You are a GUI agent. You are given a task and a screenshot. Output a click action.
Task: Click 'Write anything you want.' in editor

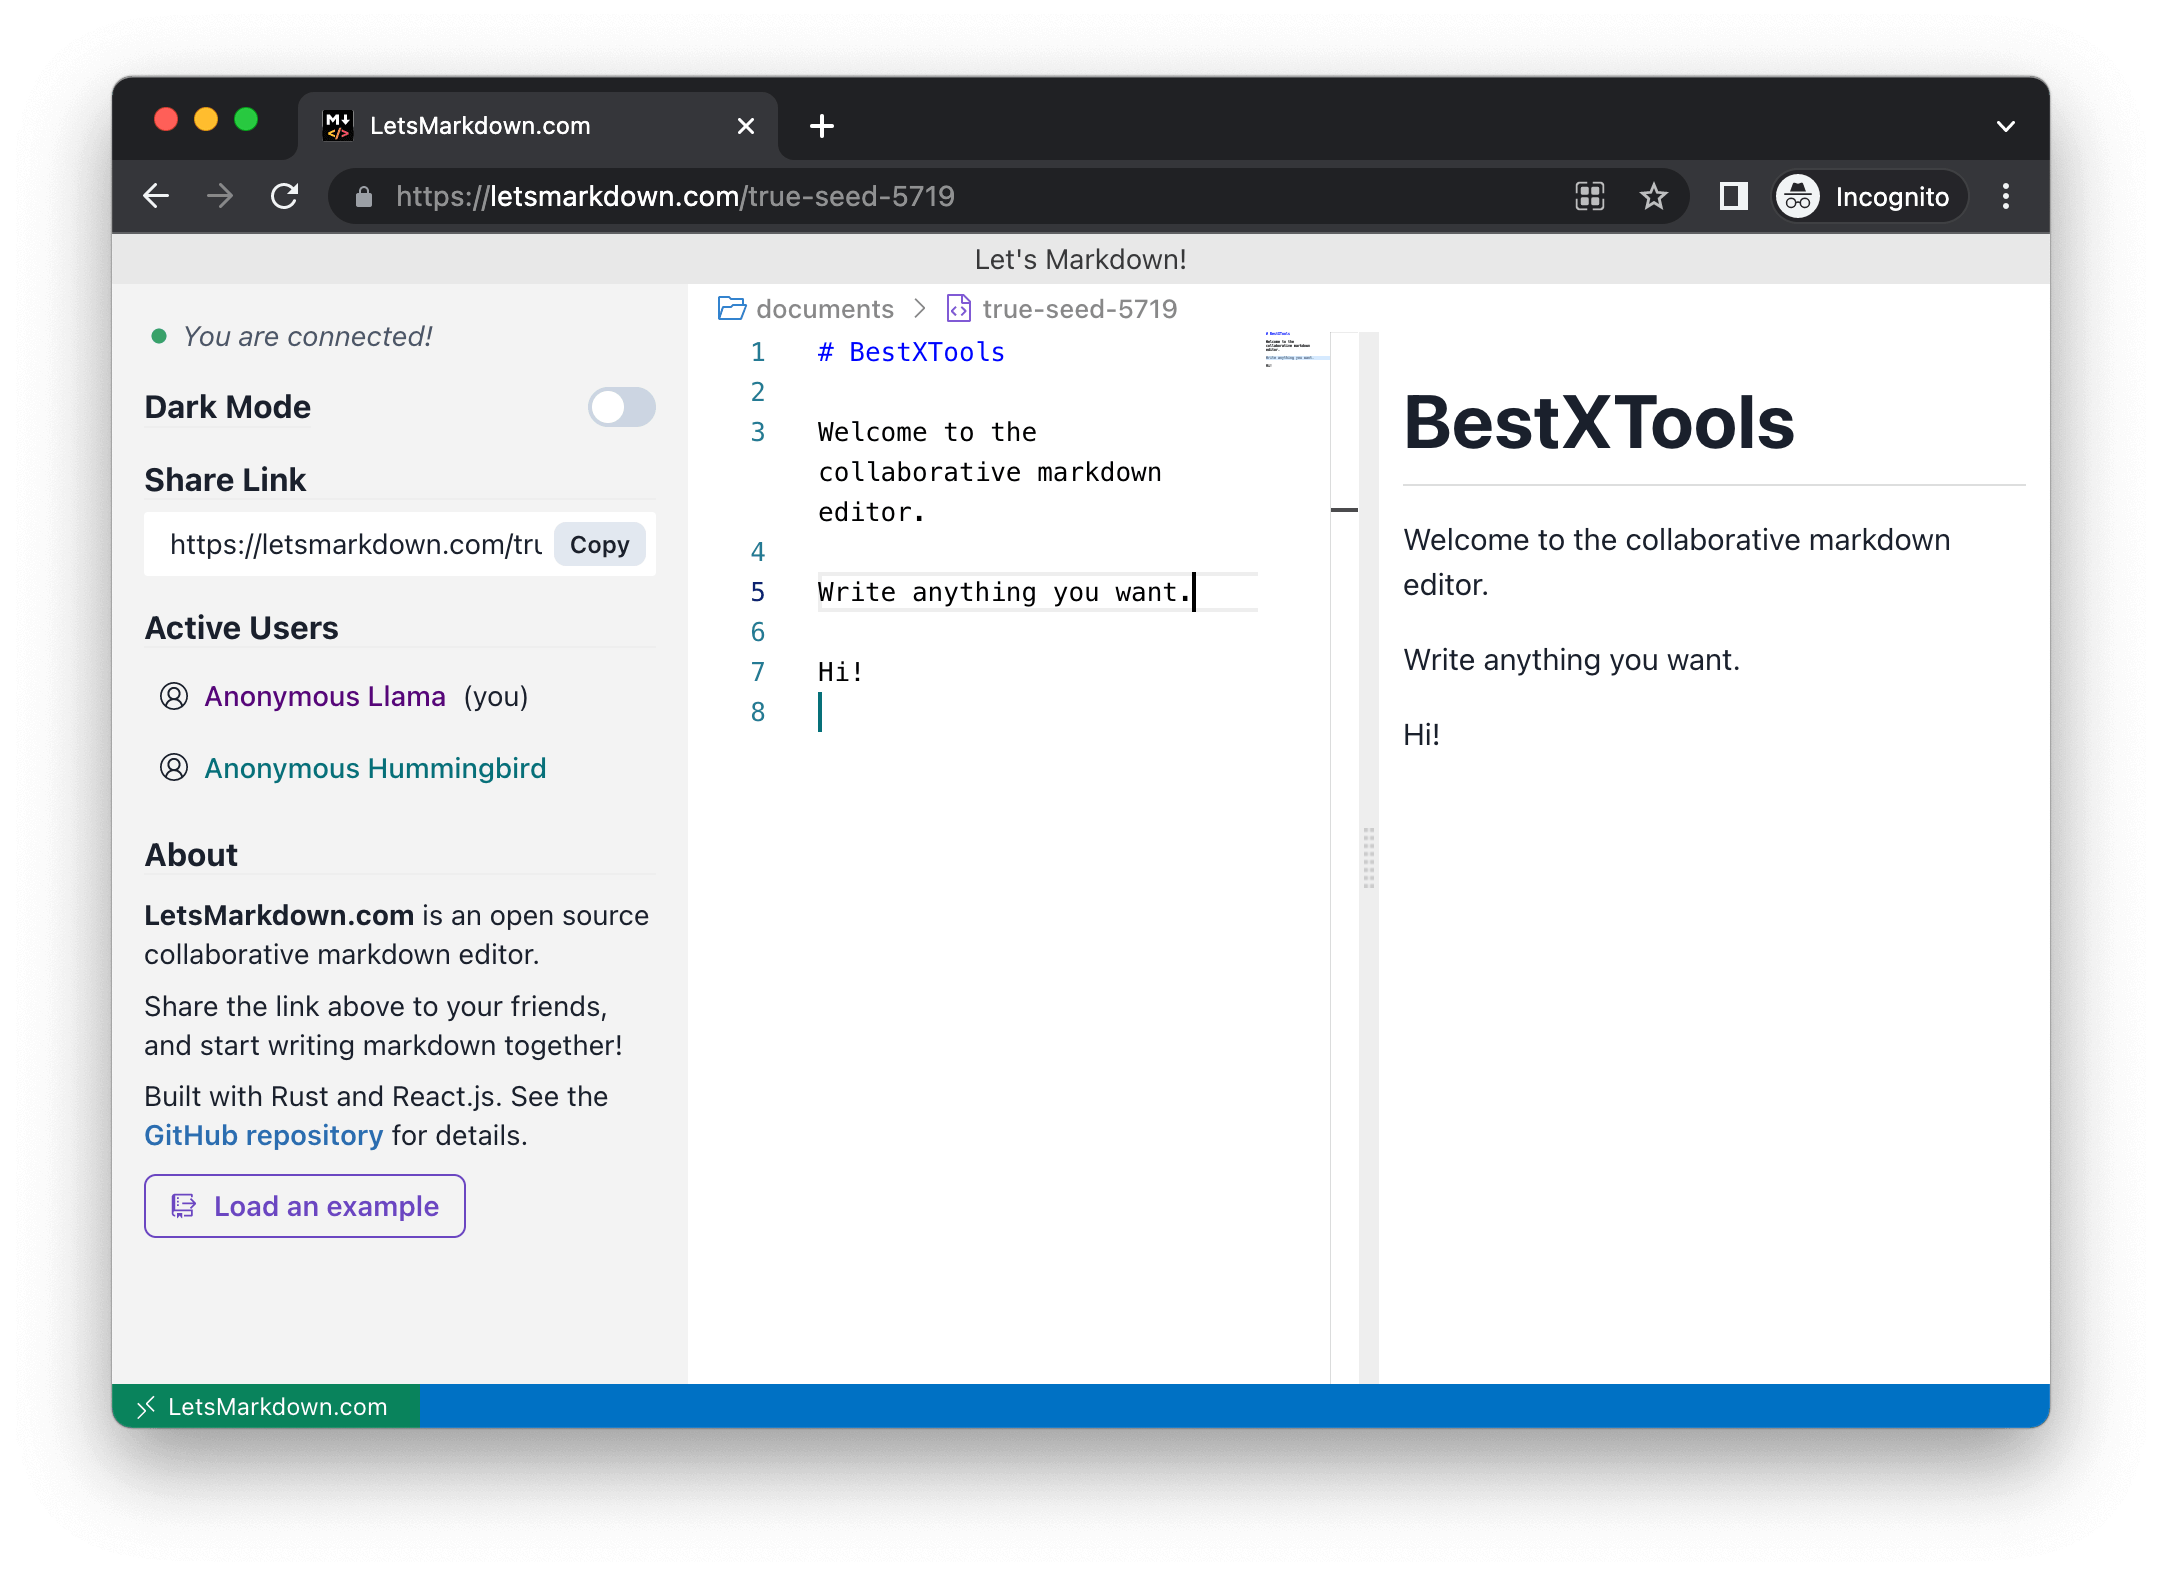coord(1004,592)
